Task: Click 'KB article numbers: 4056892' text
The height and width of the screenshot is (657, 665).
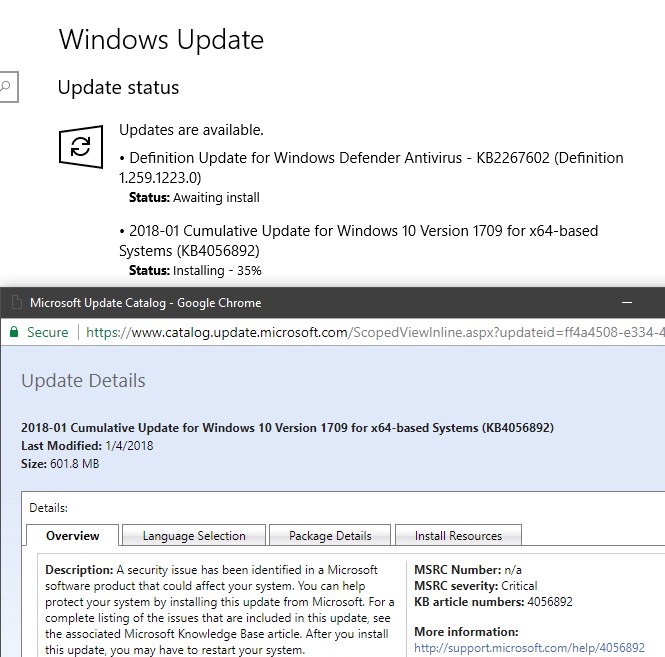Action: (493, 601)
